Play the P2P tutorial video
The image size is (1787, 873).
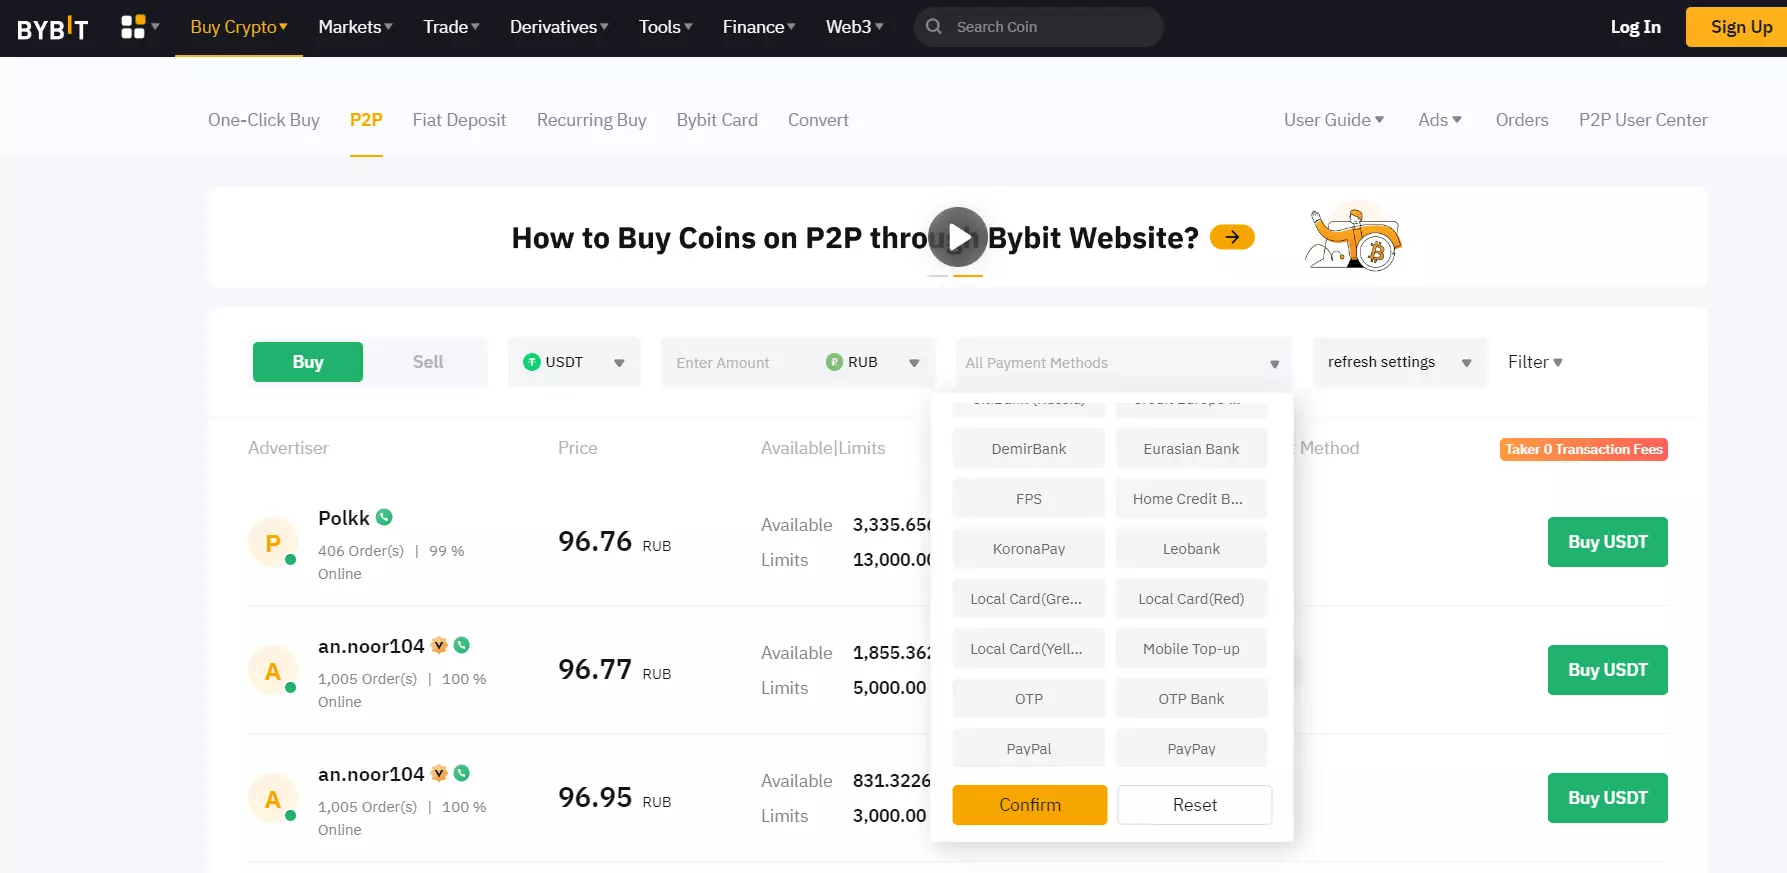(x=957, y=237)
